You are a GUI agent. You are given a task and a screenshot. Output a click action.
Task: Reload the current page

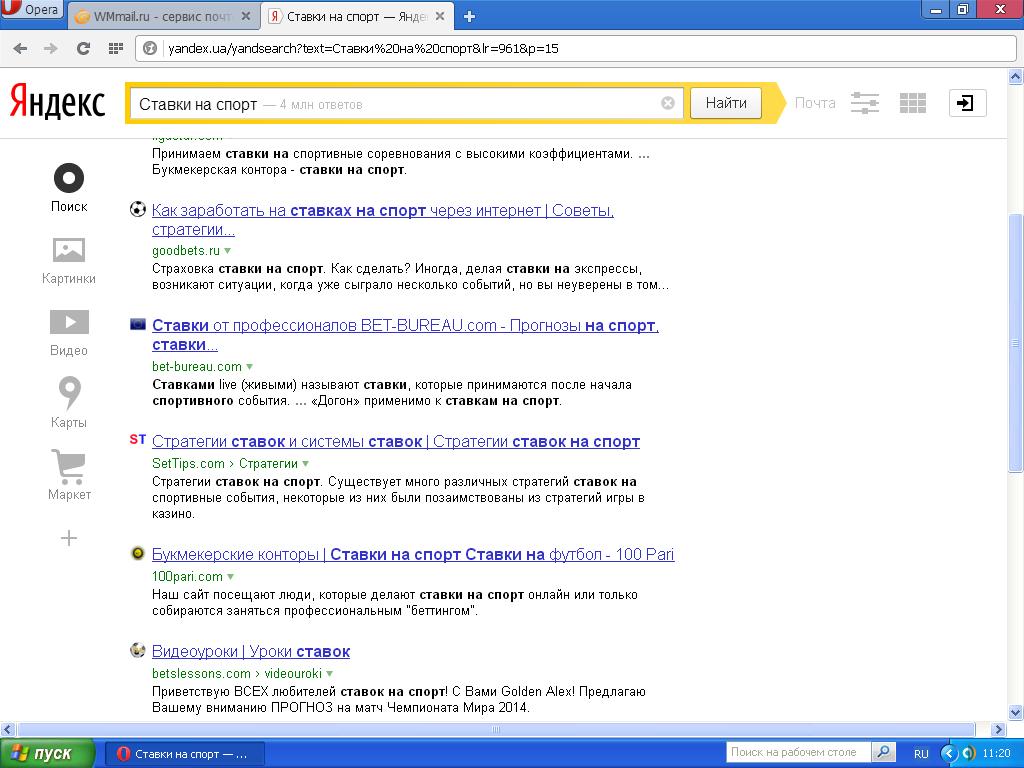pyautogui.click(x=83, y=48)
